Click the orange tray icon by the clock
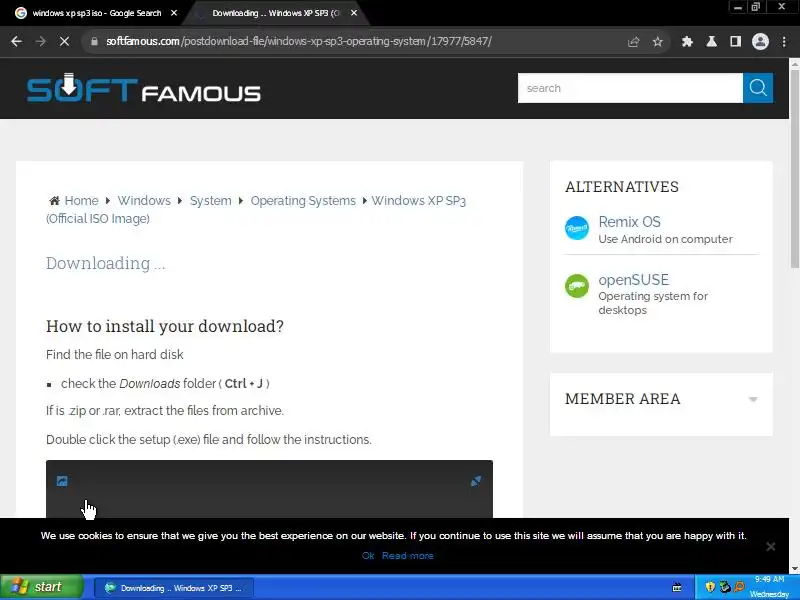 pyautogui.click(x=739, y=587)
